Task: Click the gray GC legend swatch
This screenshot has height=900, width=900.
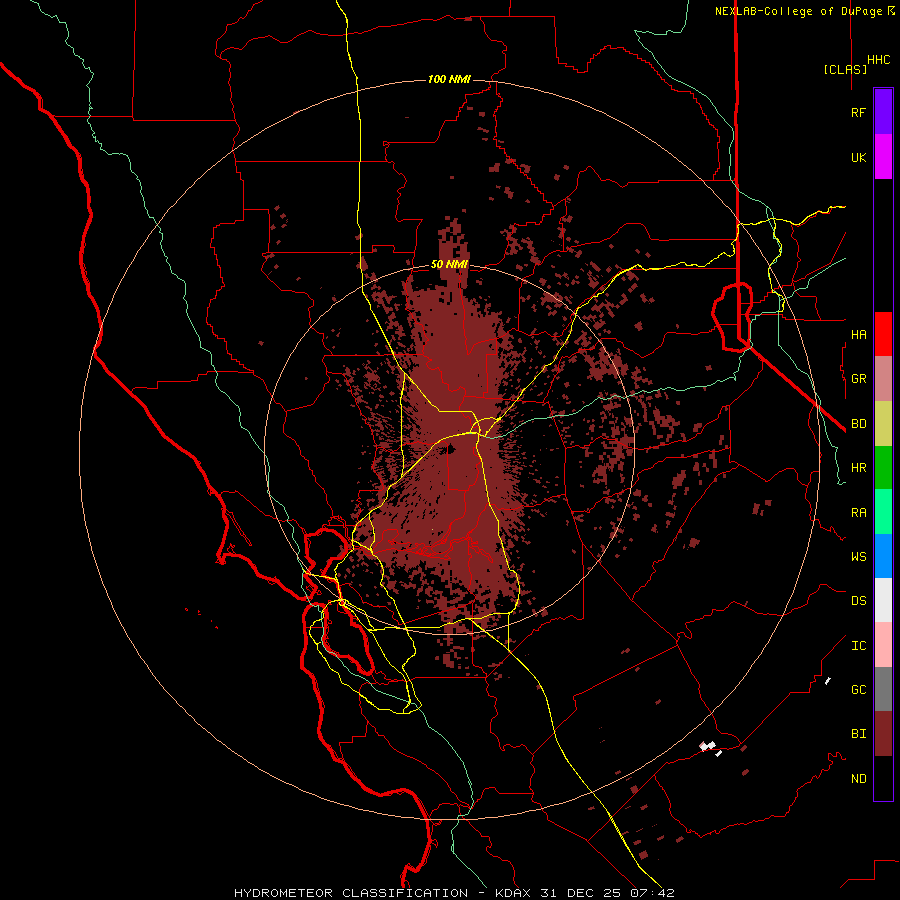Action: (x=883, y=689)
